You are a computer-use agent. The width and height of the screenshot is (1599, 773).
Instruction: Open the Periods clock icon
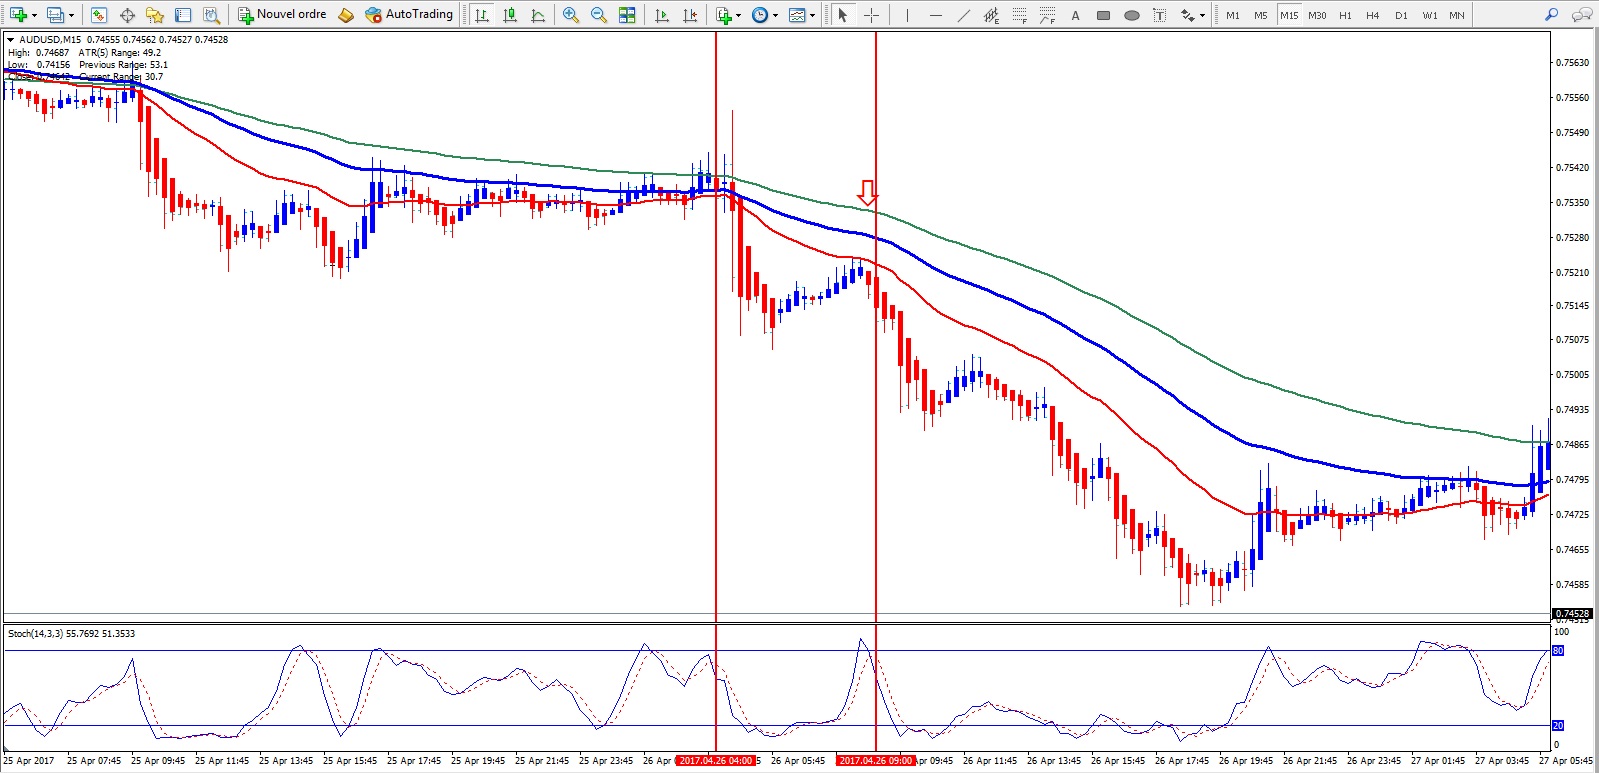(760, 15)
